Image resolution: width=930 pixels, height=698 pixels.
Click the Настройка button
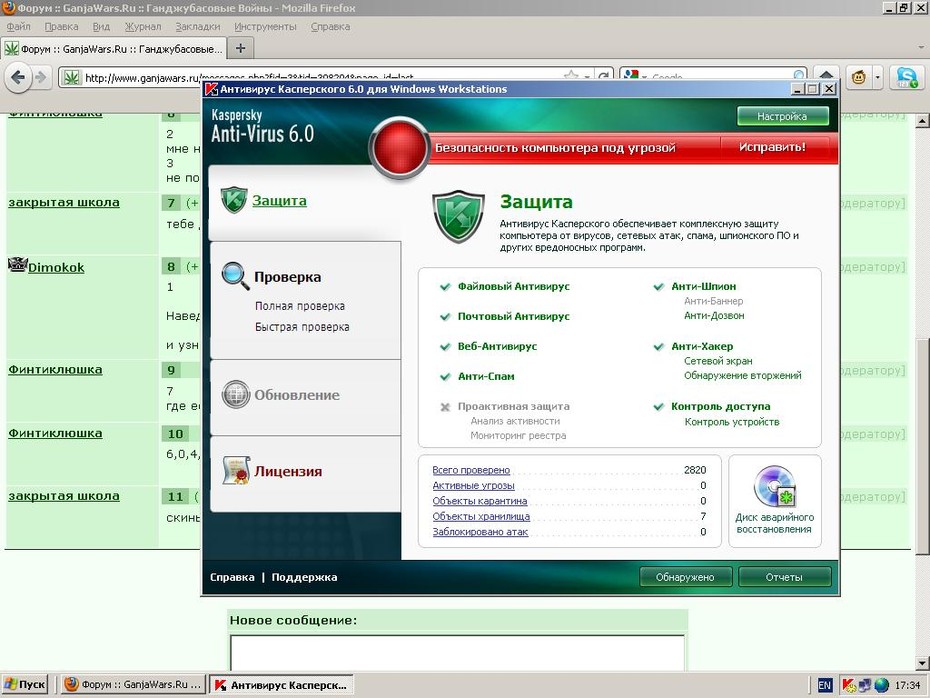[x=782, y=116]
